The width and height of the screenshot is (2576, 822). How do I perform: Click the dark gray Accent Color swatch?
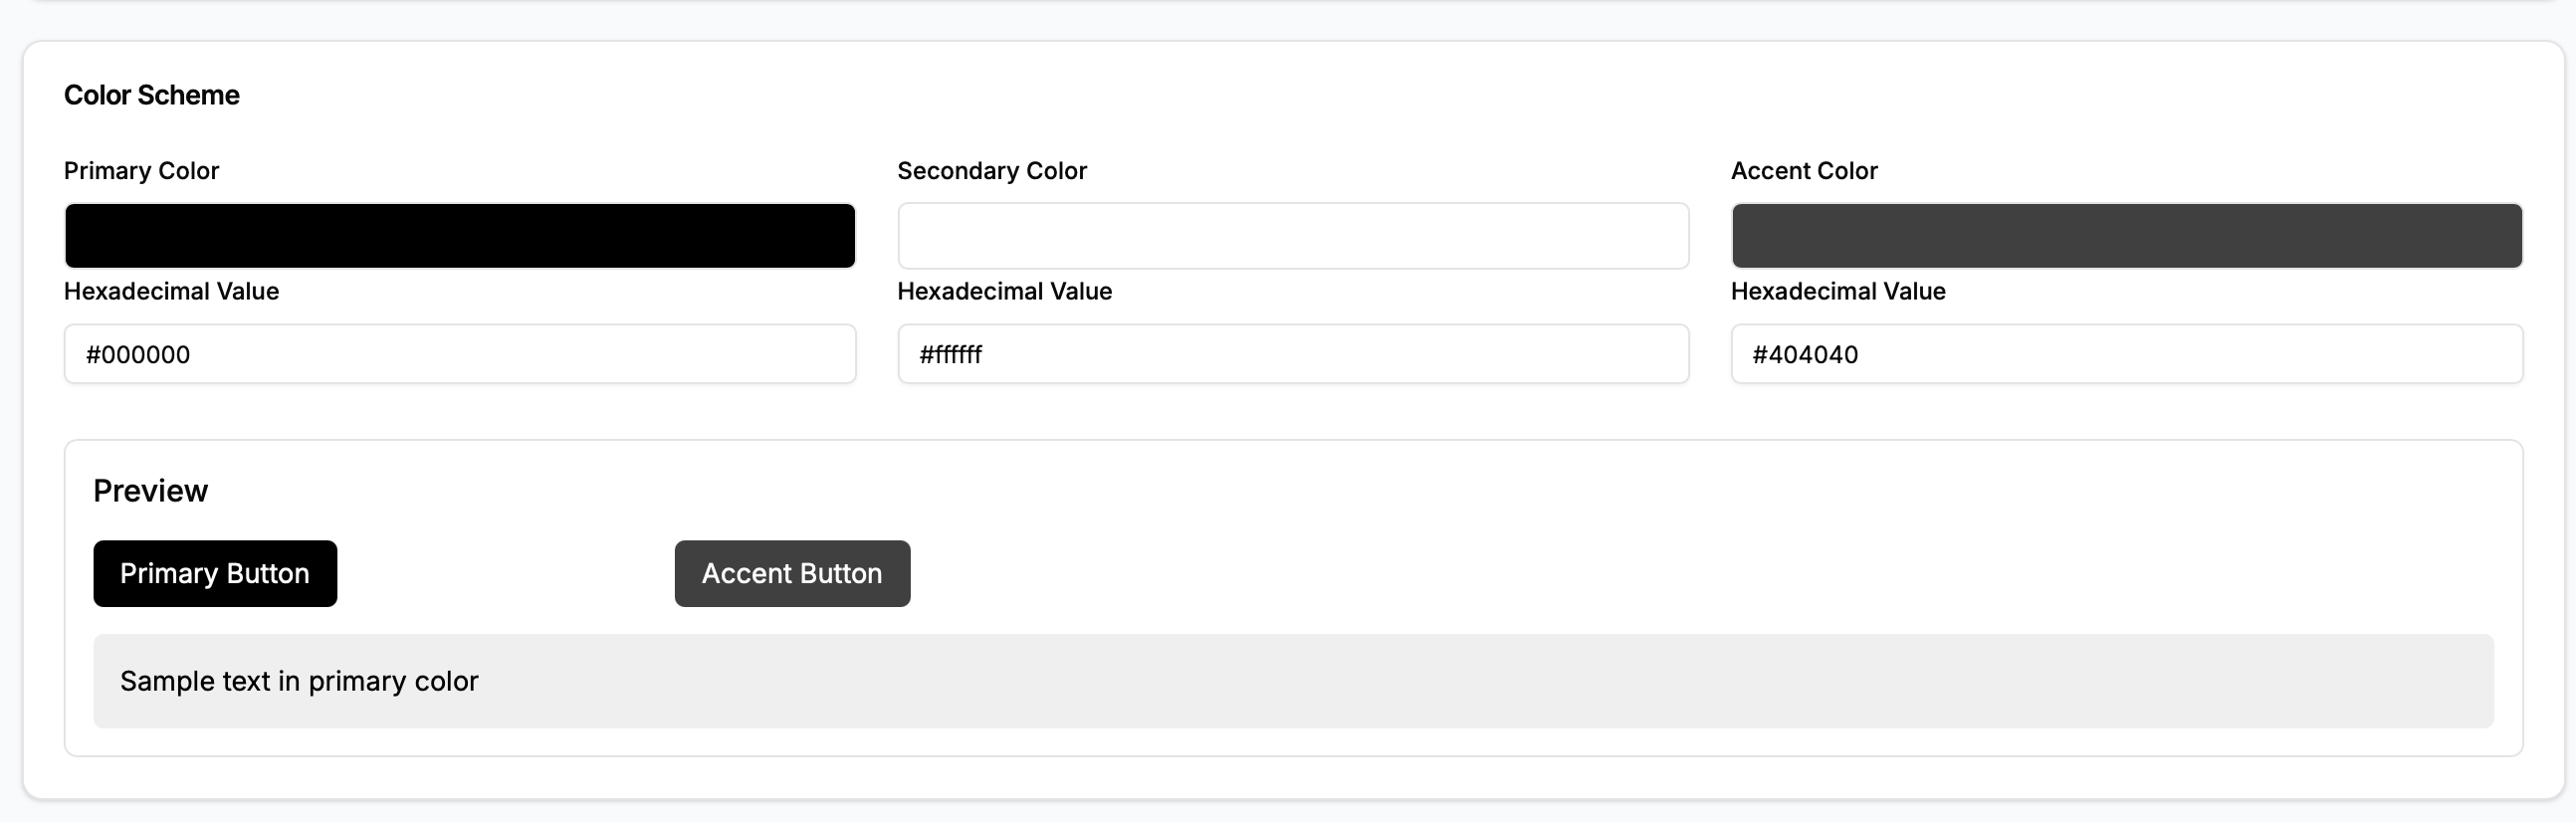click(2126, 236)
